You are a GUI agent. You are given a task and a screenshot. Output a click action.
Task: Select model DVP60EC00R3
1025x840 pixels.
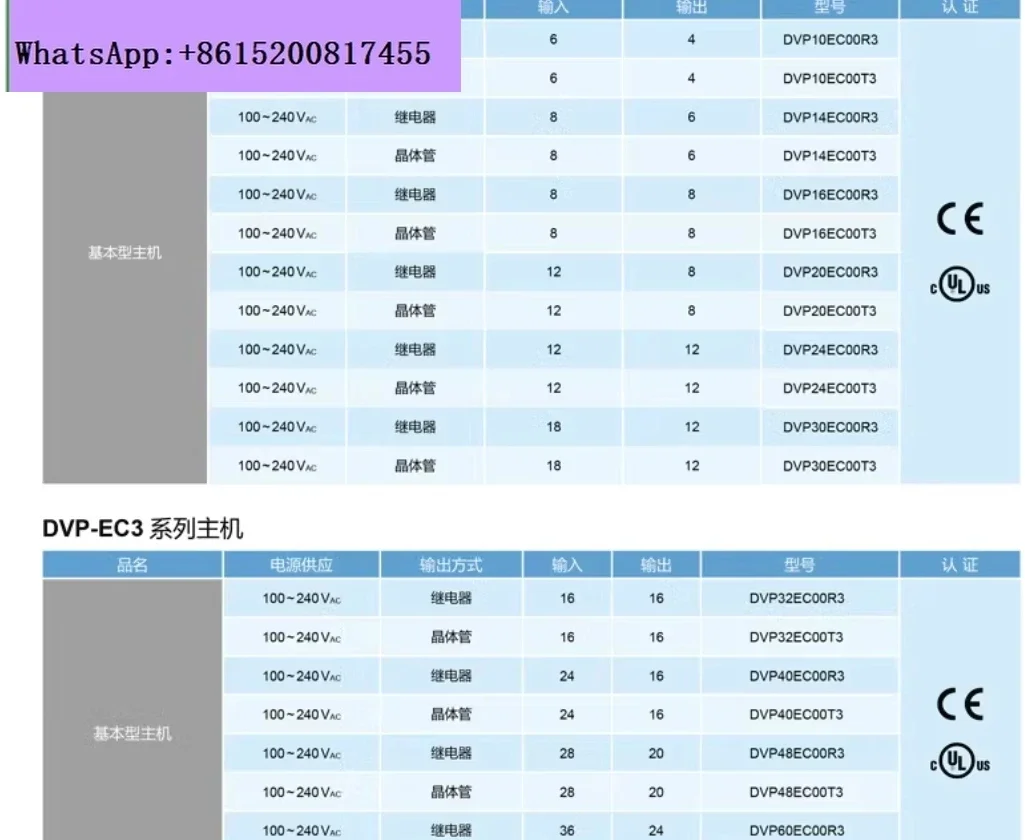pyautogui.click(x=797, y=830)
